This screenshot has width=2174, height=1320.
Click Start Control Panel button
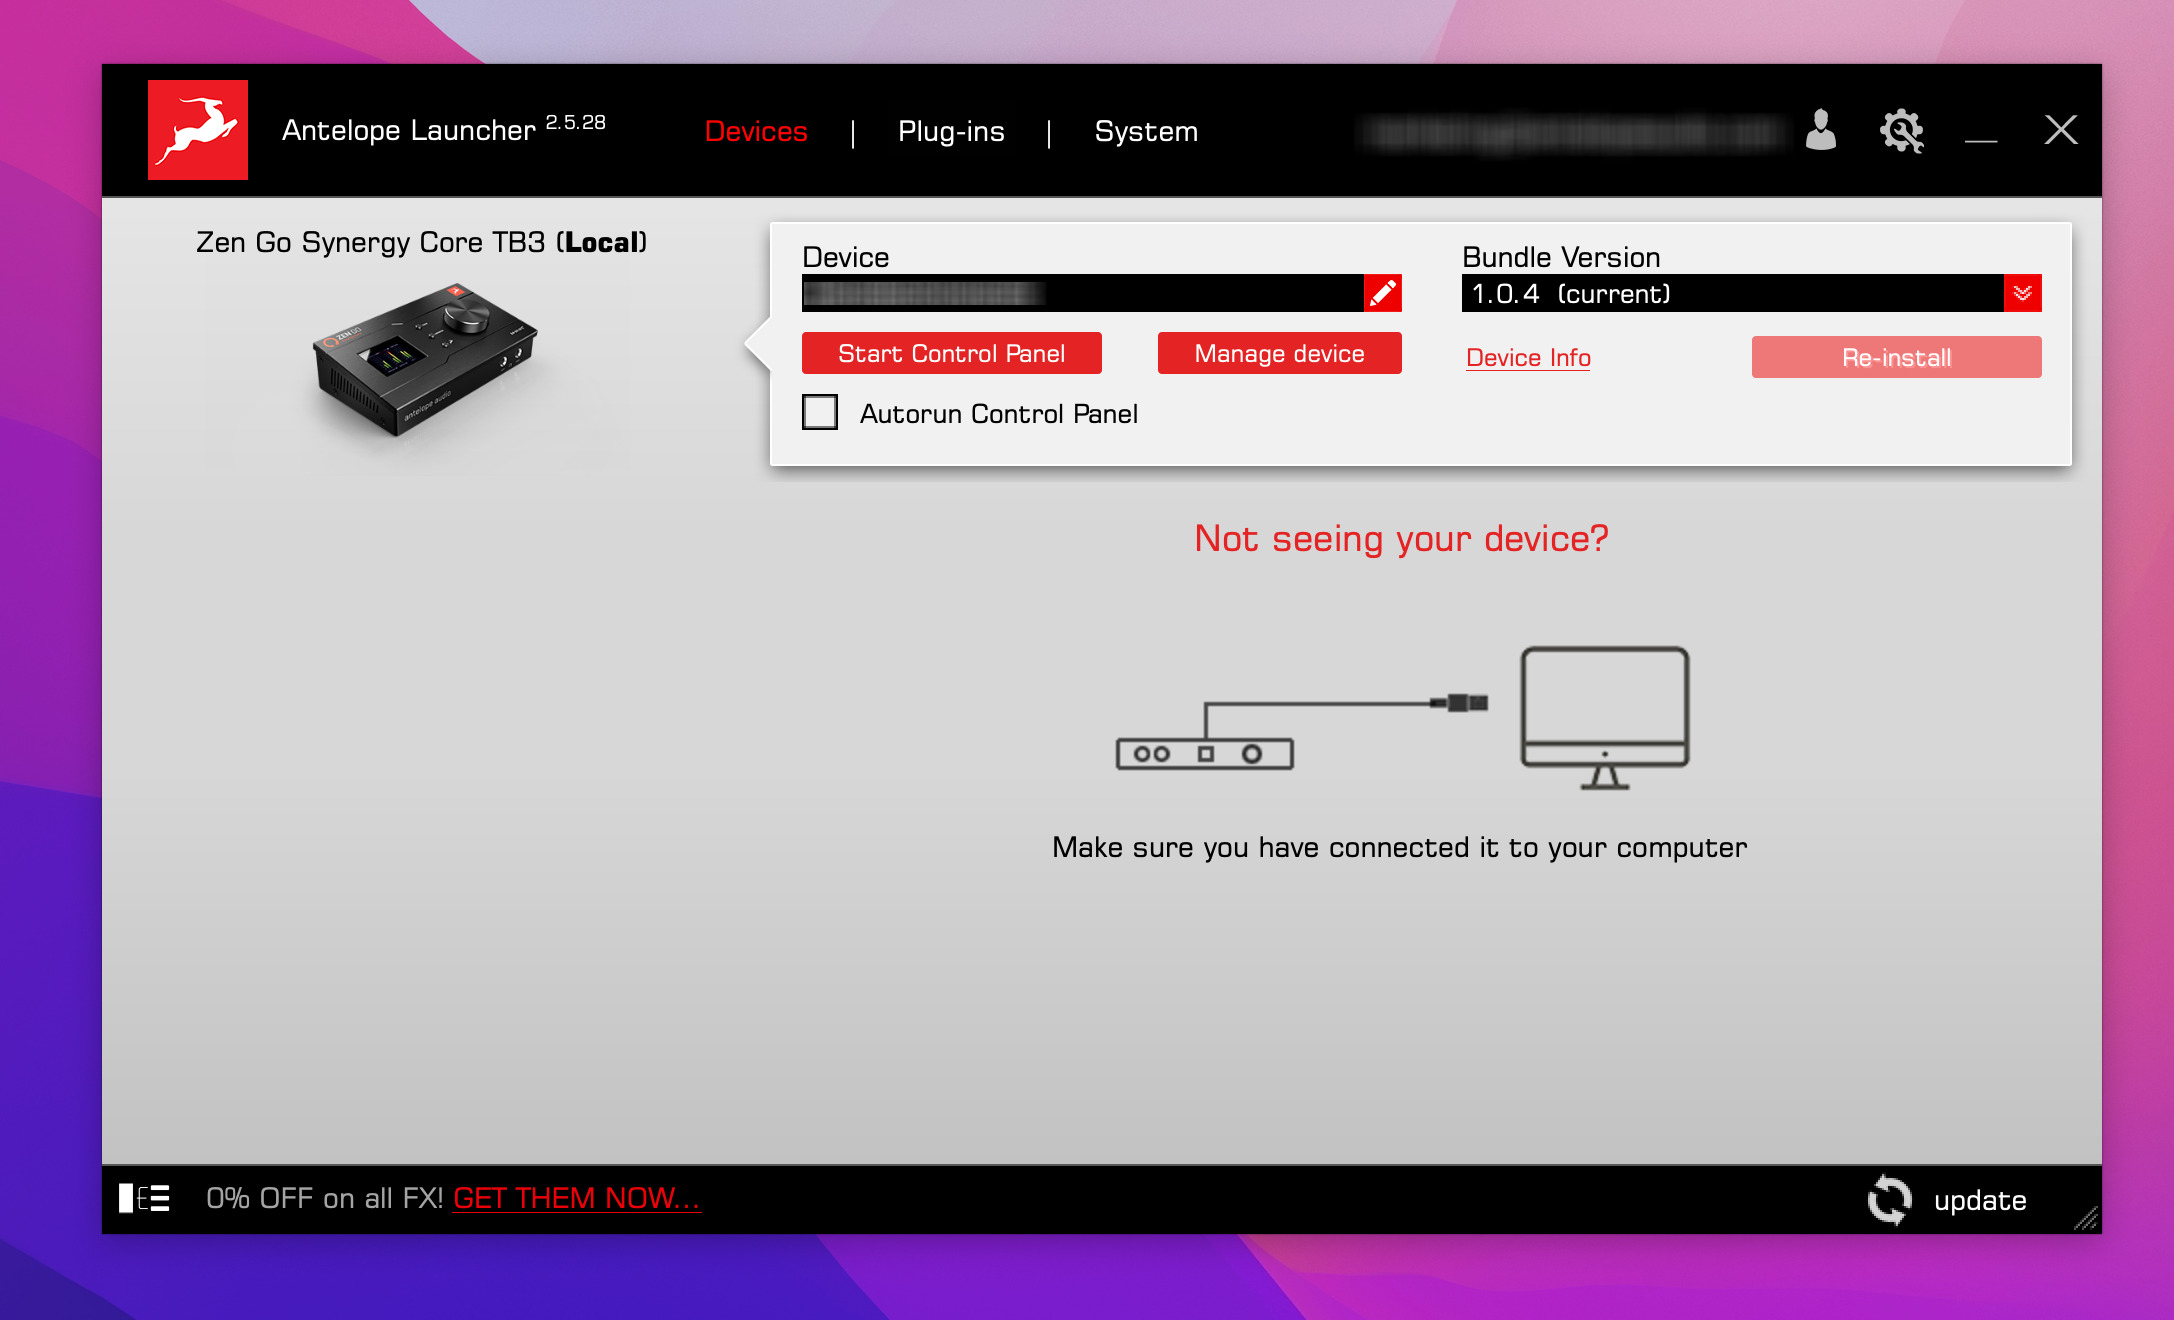point(952,353)
